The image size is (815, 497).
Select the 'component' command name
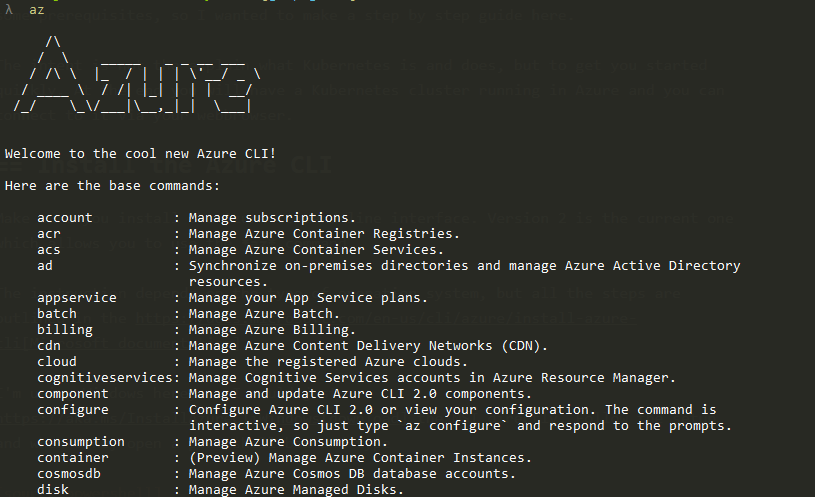pyautogui.click(x=73, y=393)
